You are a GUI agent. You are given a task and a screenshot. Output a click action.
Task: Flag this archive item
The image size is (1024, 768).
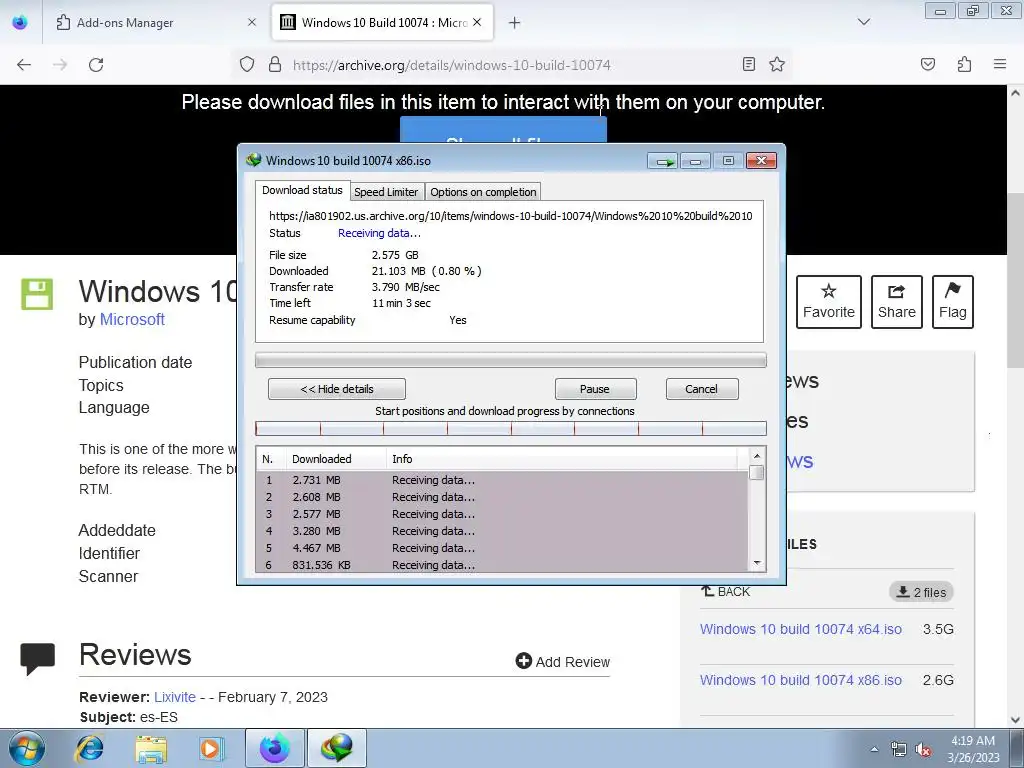(x=953, y=302)
